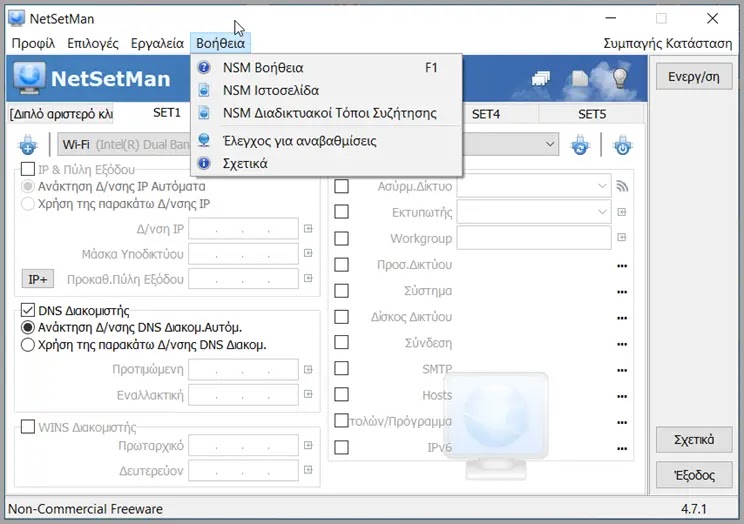Tick the IPv6 checkbox
The width and height of the screenshot is (744, 524).
pos(341,447)
